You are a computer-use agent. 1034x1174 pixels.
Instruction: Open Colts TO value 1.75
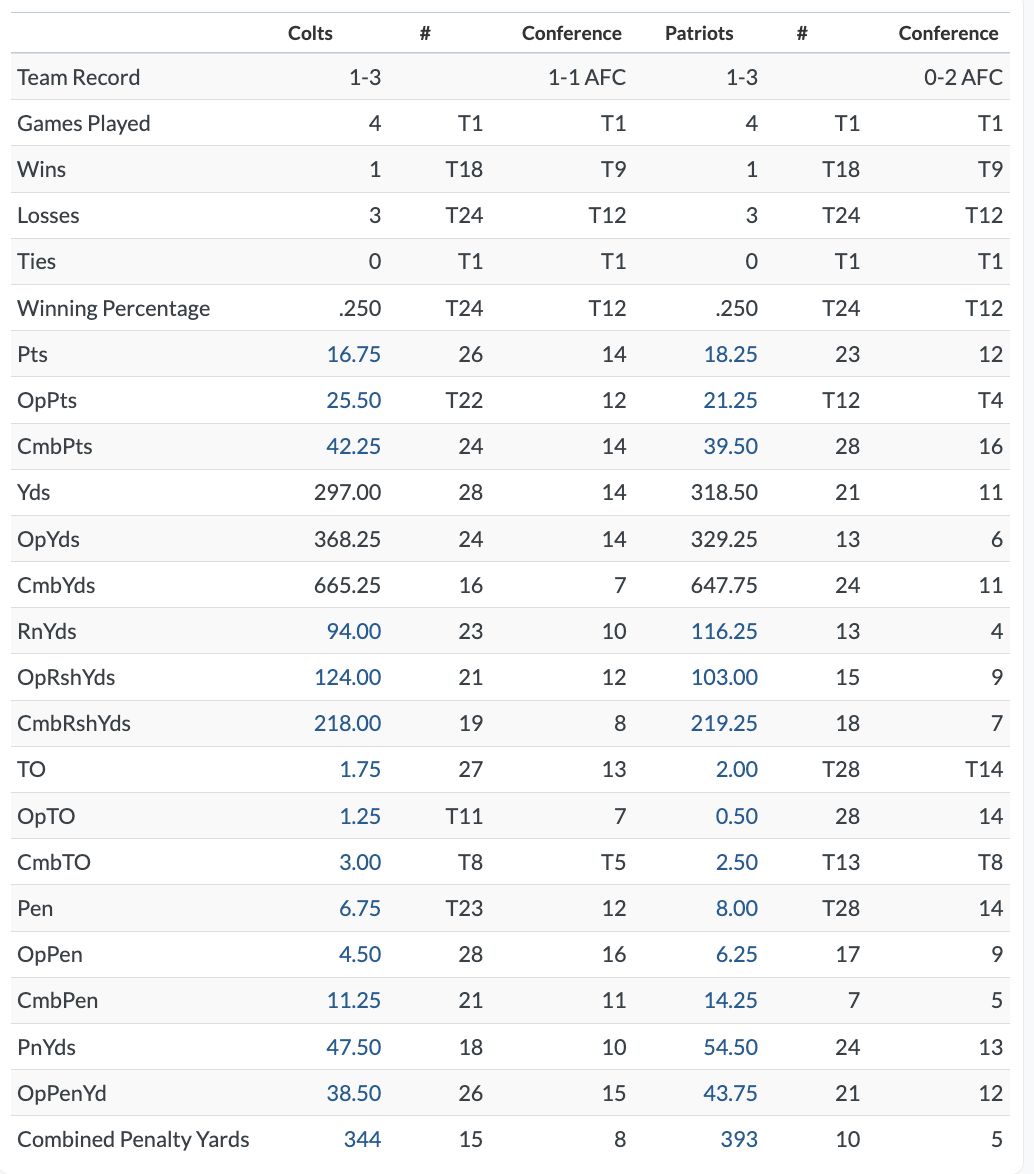tap(360, 769)
